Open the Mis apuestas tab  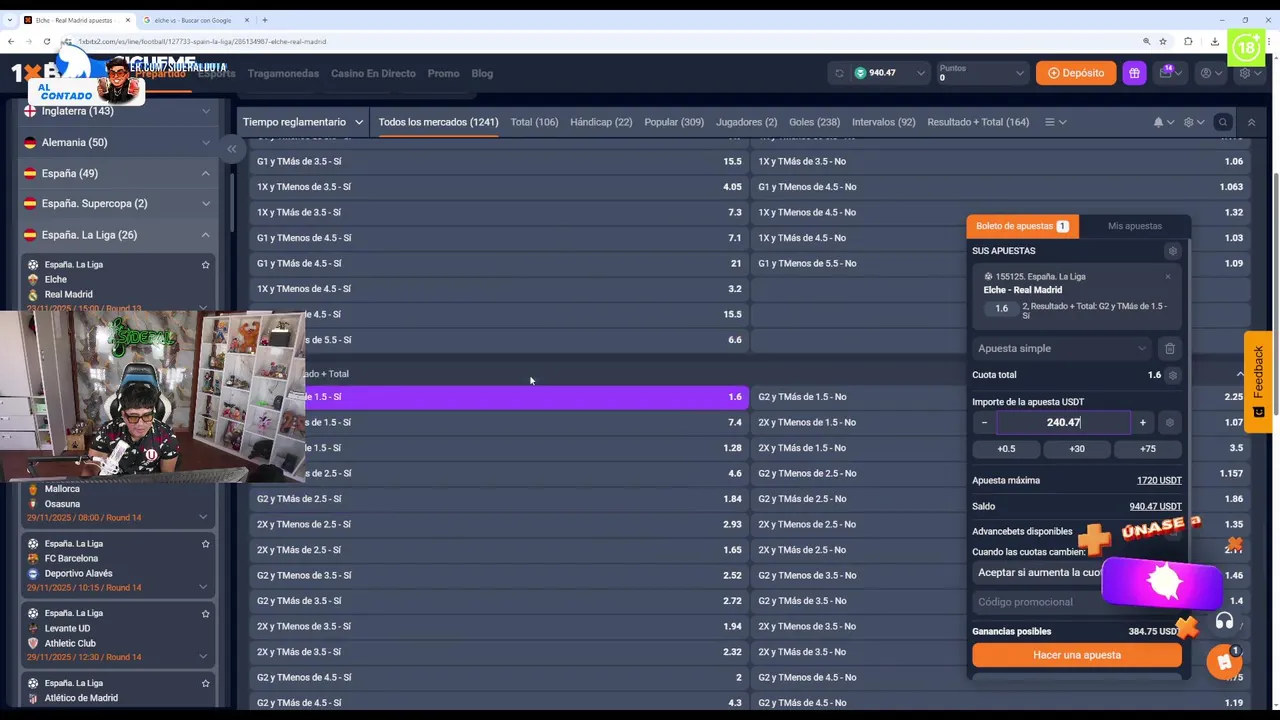[1135, 226]
